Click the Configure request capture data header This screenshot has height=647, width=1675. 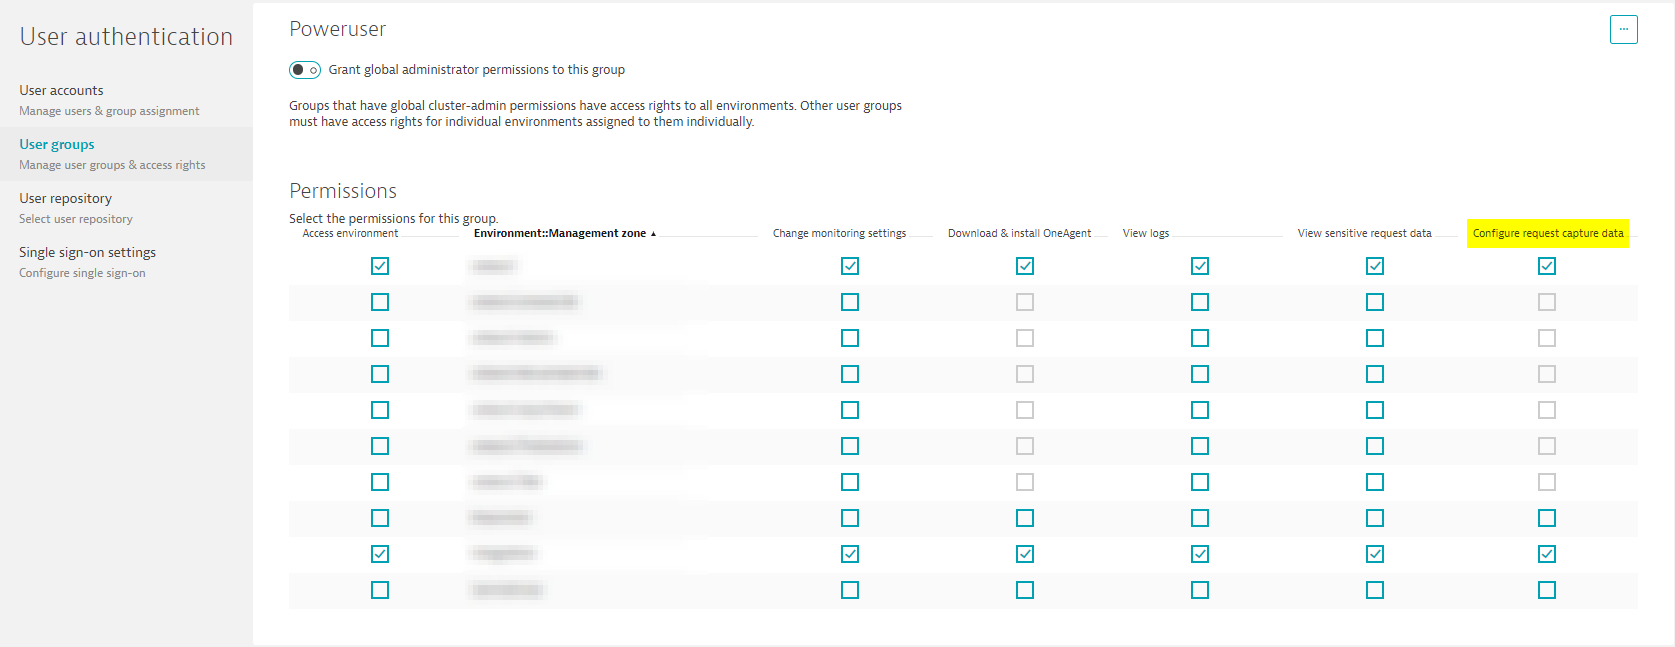click(x=1547, y=234)
